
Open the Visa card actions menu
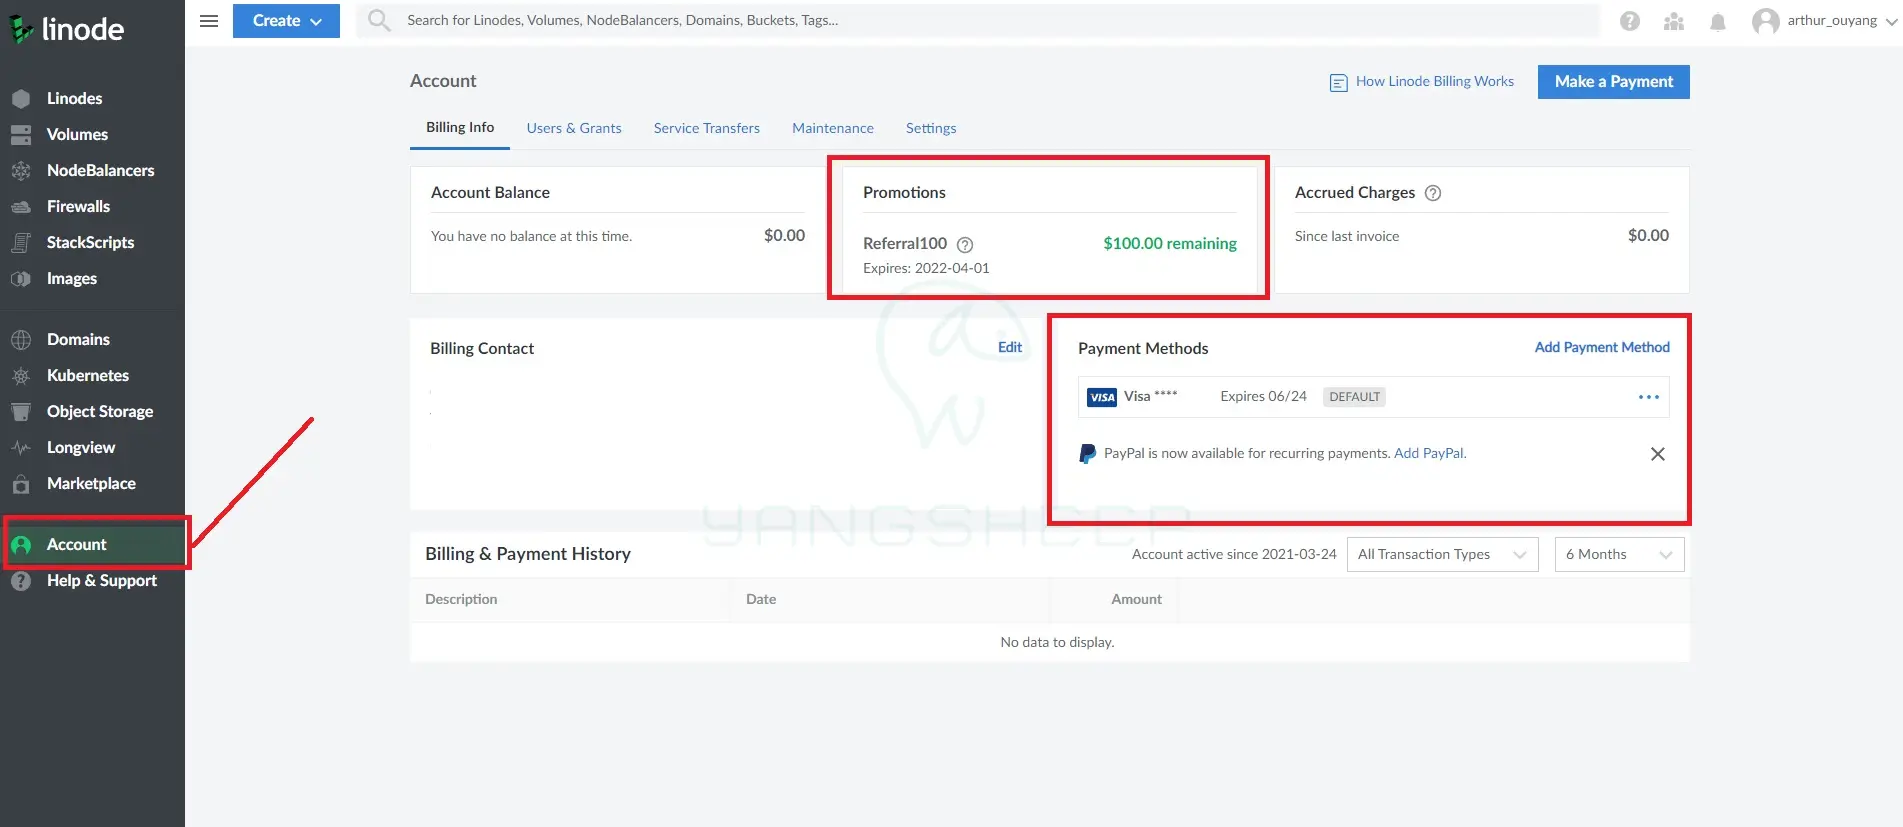[1649, 397]
